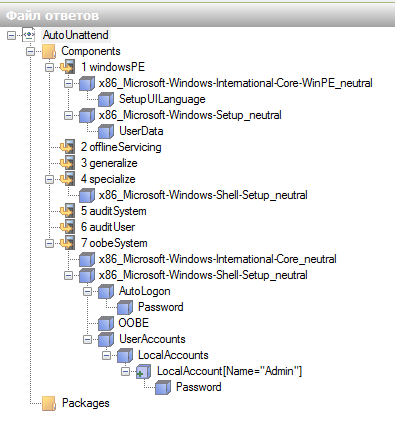This screenshot has width=395, height=423.
Task: Collapse Shell-Setup_neutral under oobeSystem
Action: click(x=68, y=275)
